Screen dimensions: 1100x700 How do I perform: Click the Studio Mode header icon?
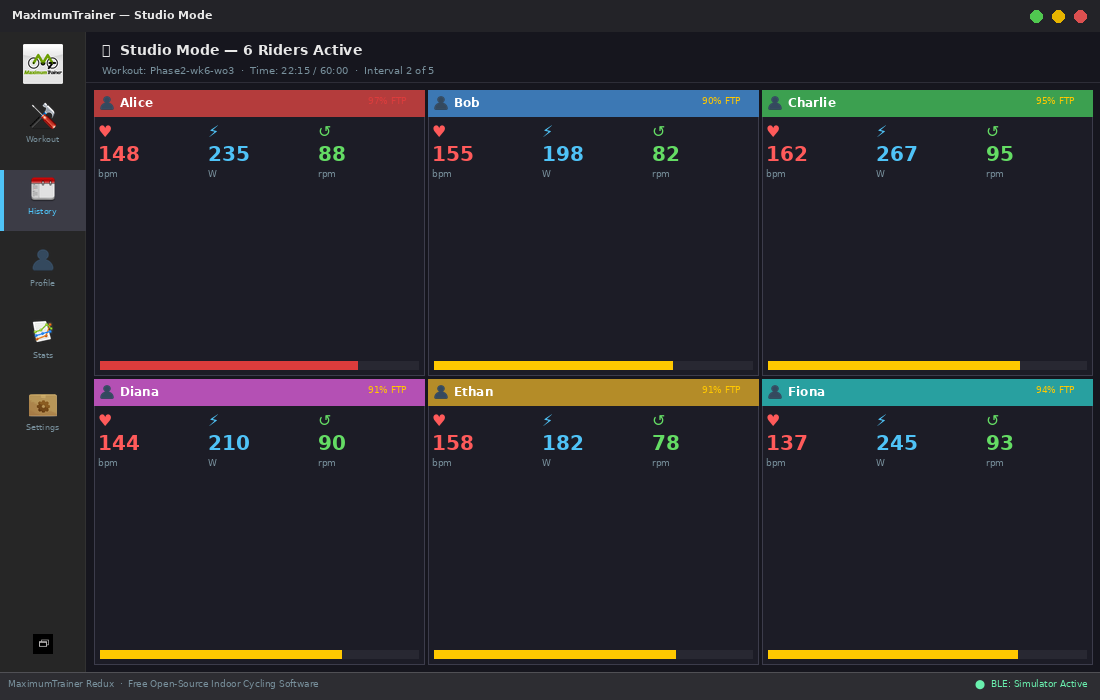pos(106,49)
